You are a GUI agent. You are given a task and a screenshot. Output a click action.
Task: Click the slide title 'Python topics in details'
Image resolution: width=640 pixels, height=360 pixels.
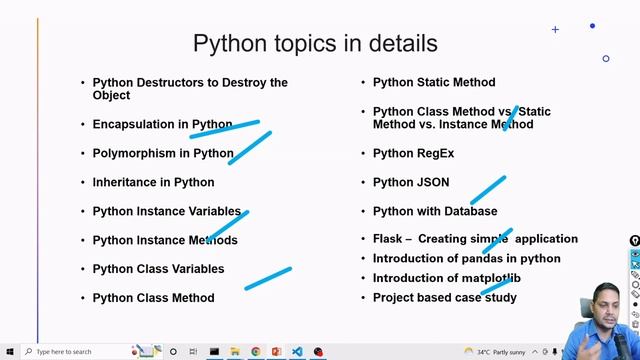click(x=315, y=43)
